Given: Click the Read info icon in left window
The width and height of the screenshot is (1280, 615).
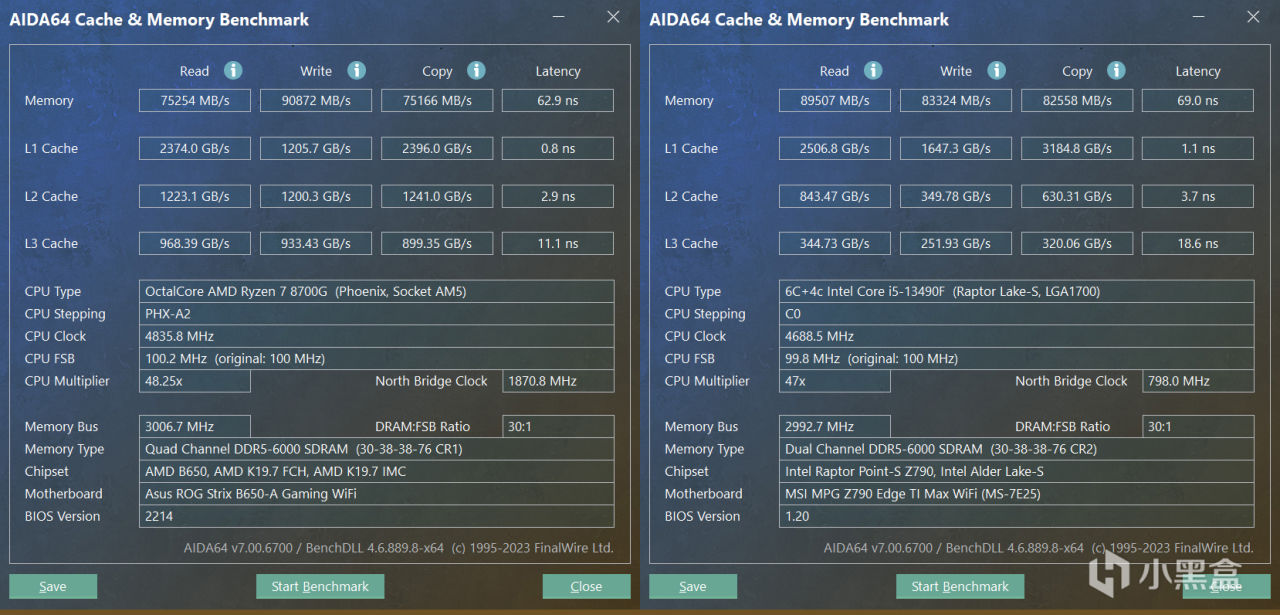Looking at the screenshot, I should (x=233, y=70).
